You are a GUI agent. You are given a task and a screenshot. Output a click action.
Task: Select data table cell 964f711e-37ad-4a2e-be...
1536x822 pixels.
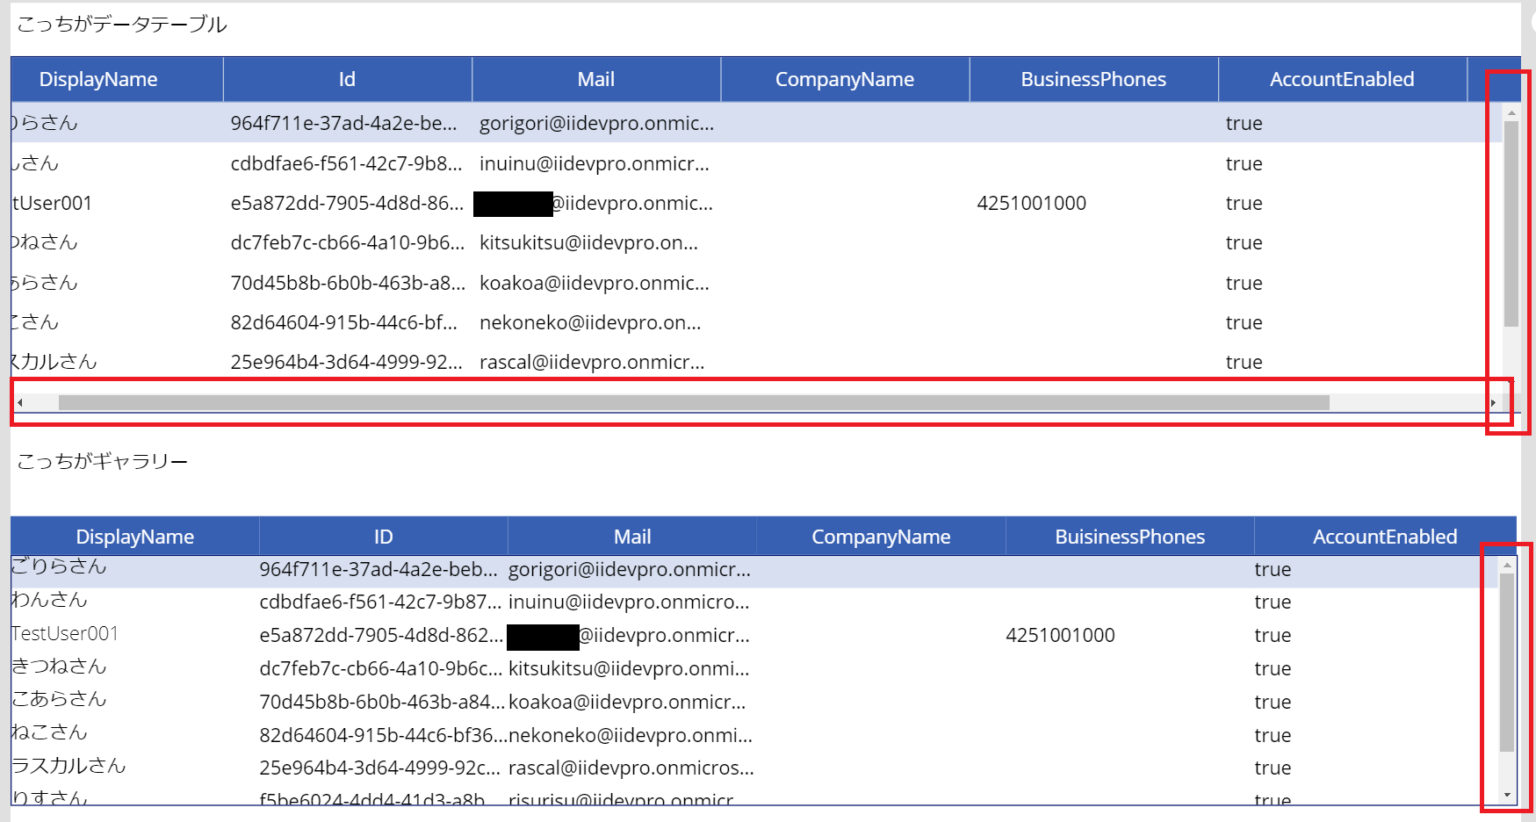[x=344, y=123]
